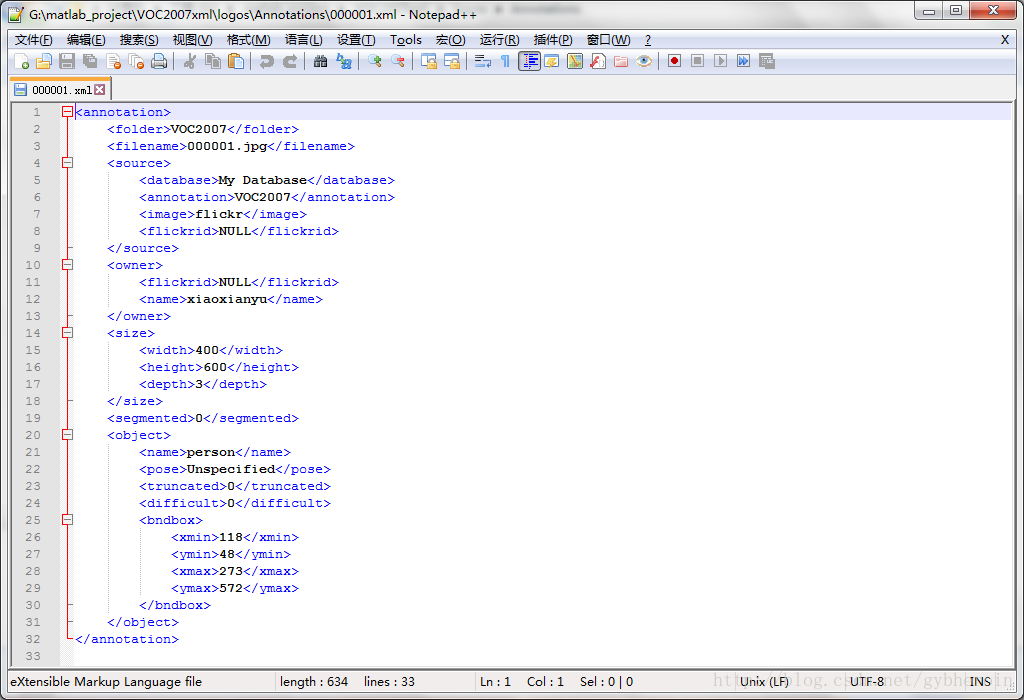Click the INS insert mode indicator
This screenshot has width=1024, height=700.
point(980,682)
